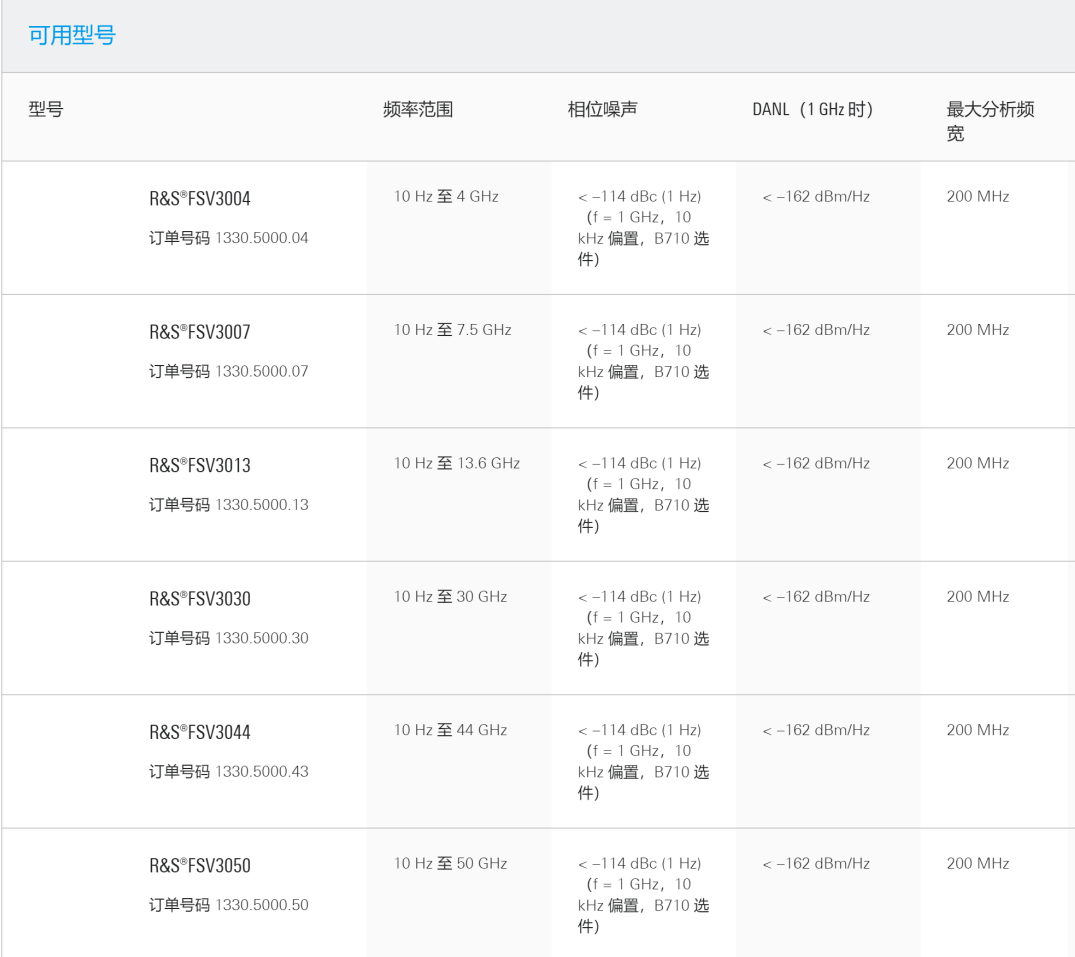The width and height of the screenshot is (1075, 957).
Task: Click frequency range 10 Hz 至 7.5 GHz
Action: [452, 330]
